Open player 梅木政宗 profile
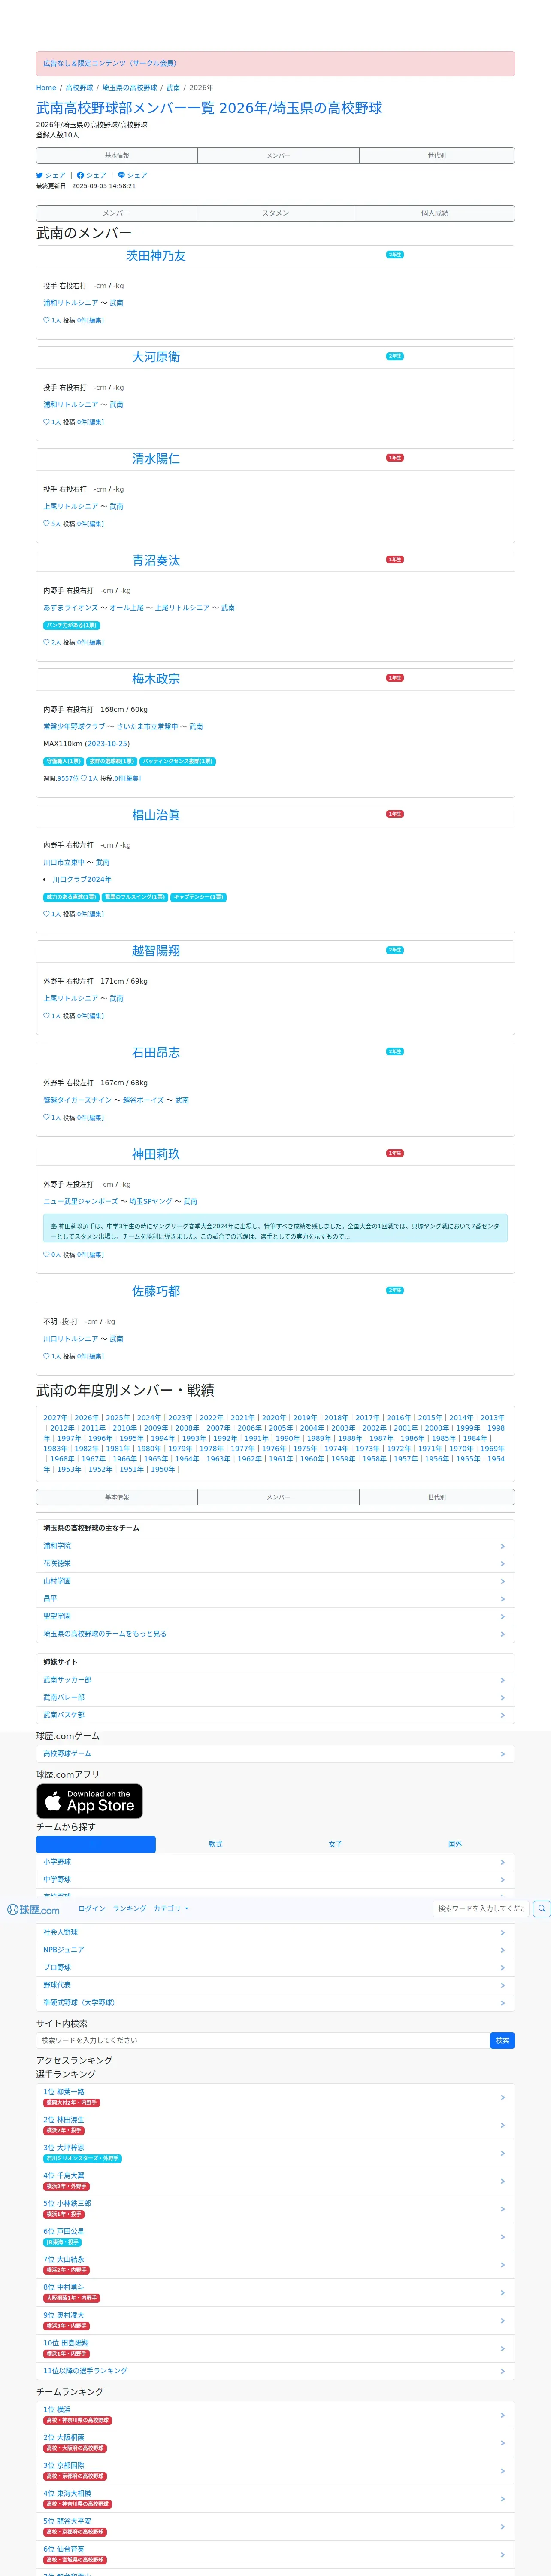Viewport: 551px width, 2576px height. 156,679
